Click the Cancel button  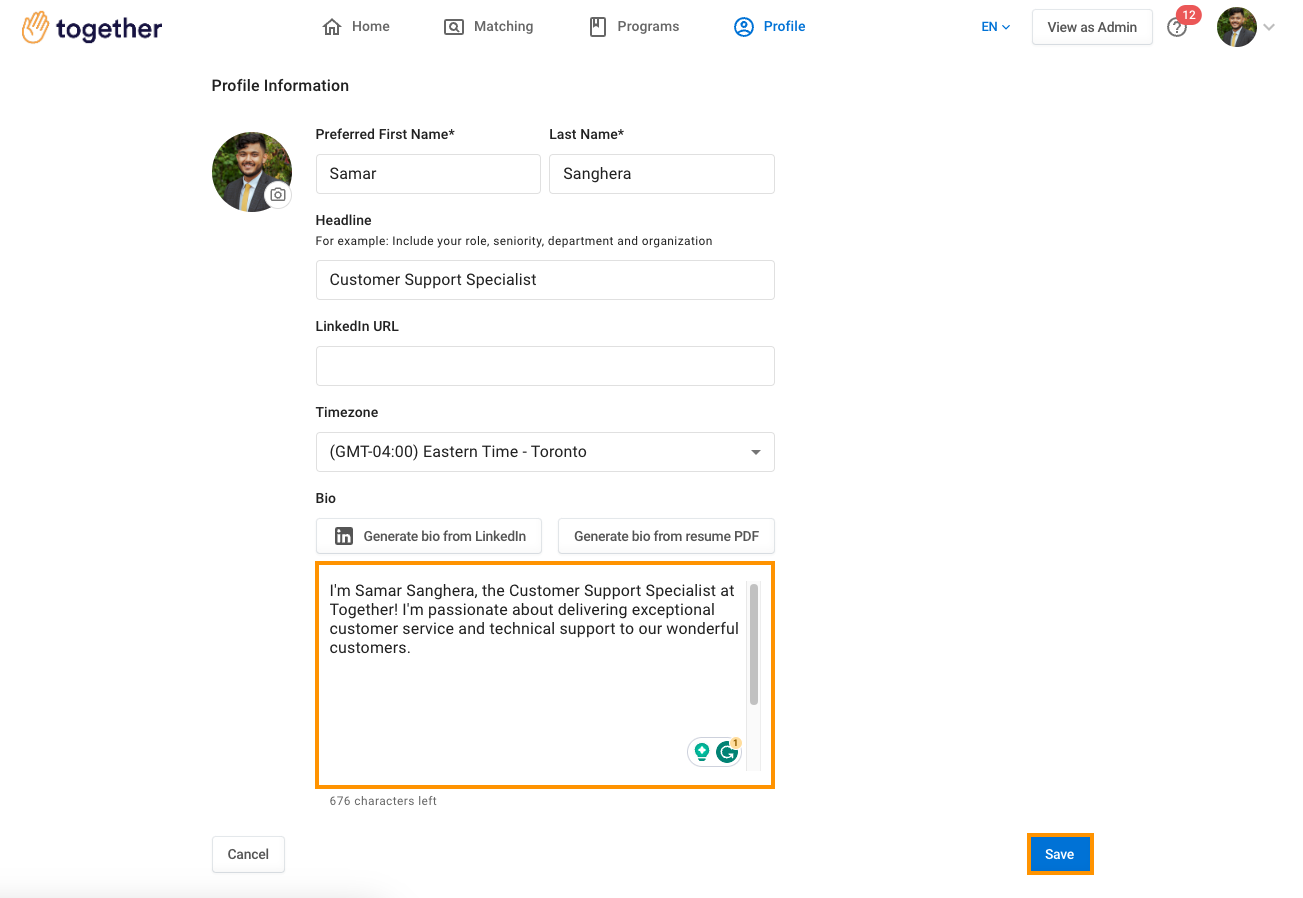(x=248, y=854)
